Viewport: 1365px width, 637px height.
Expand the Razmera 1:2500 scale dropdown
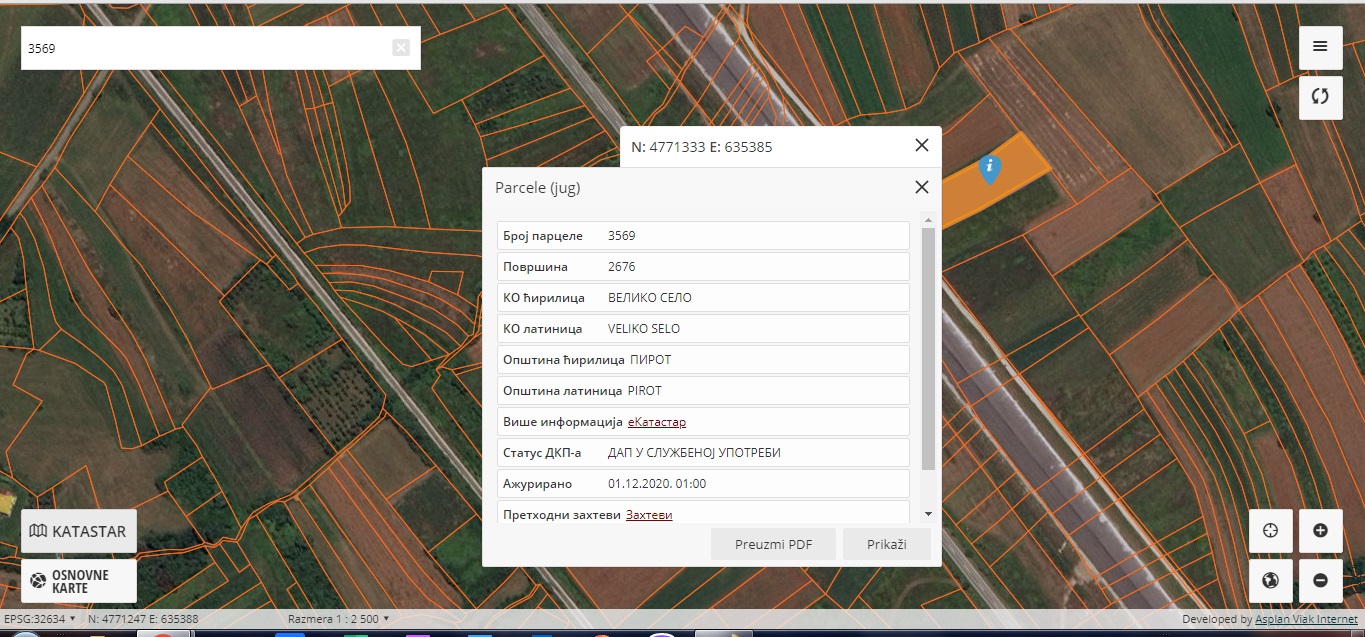click(338, 619)
